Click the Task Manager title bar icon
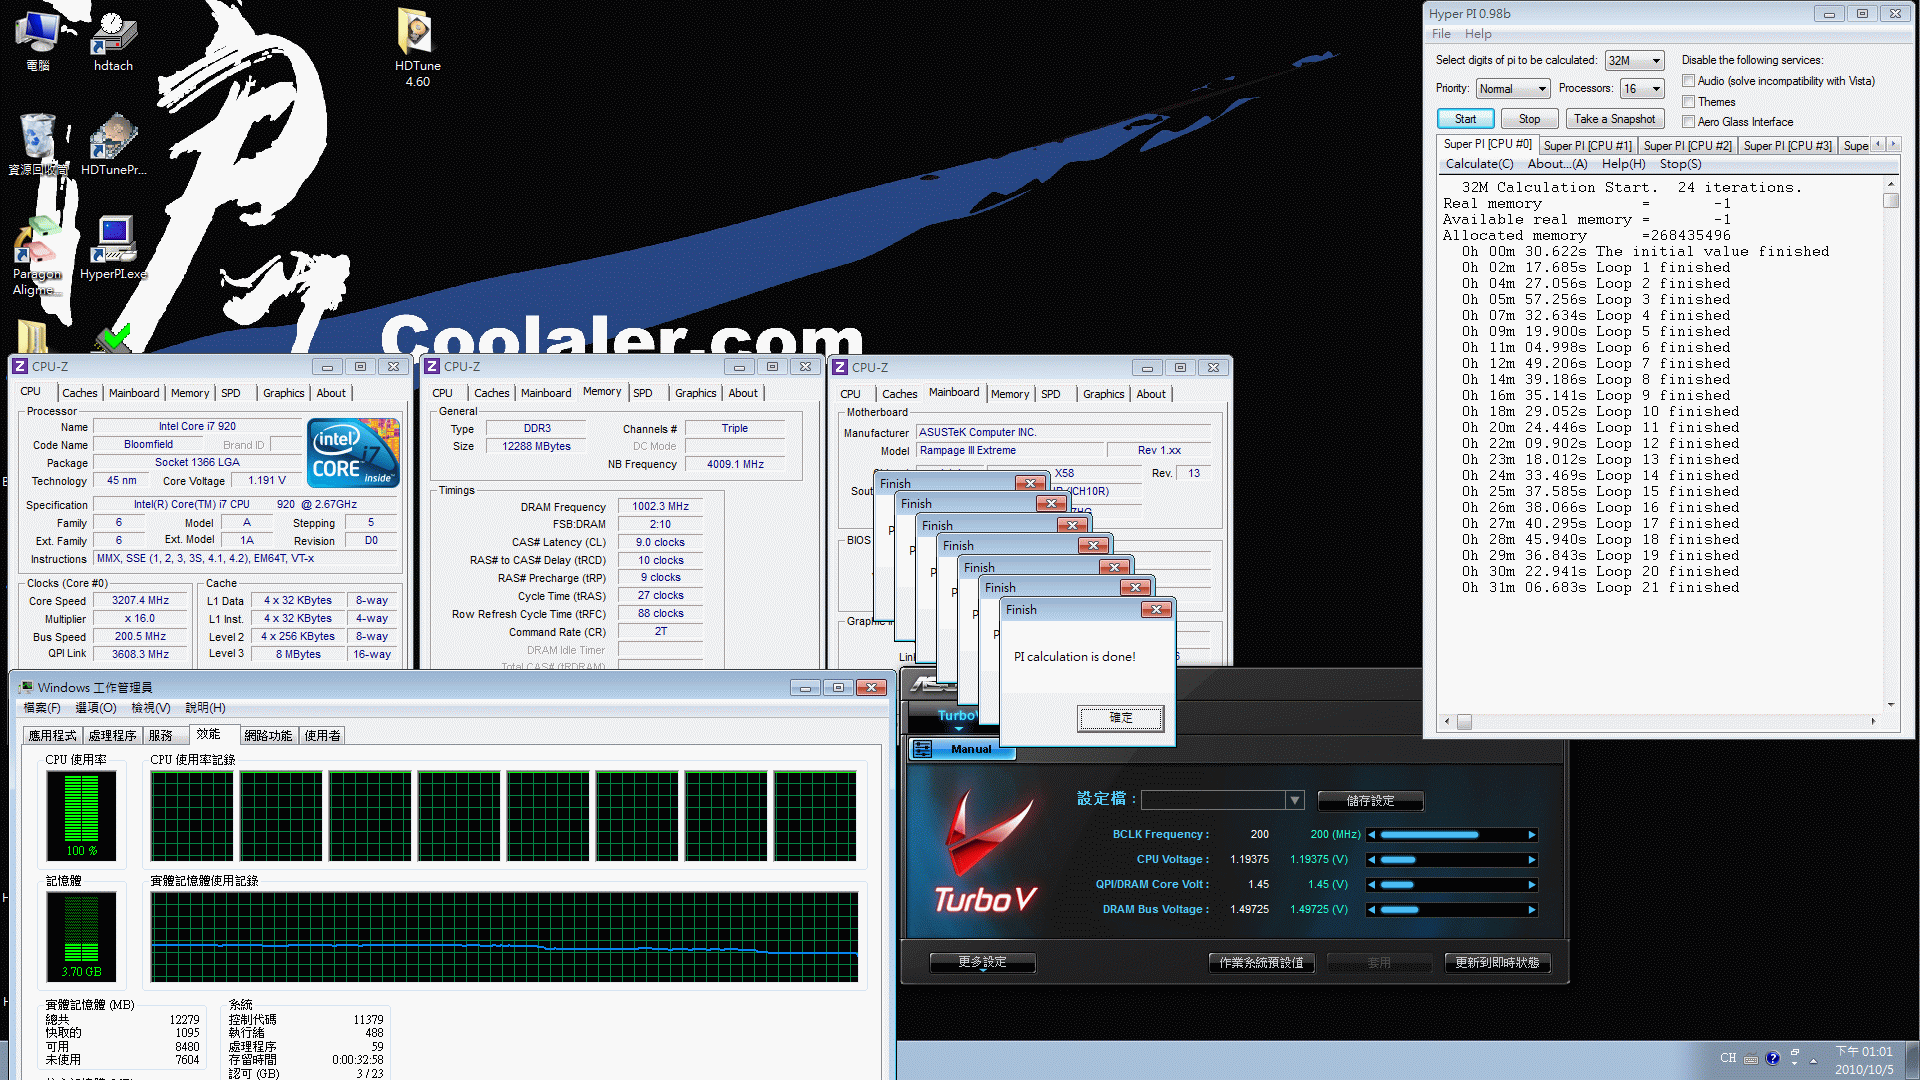Screen dimensions: 1920x1080 [x=25, y=687]
